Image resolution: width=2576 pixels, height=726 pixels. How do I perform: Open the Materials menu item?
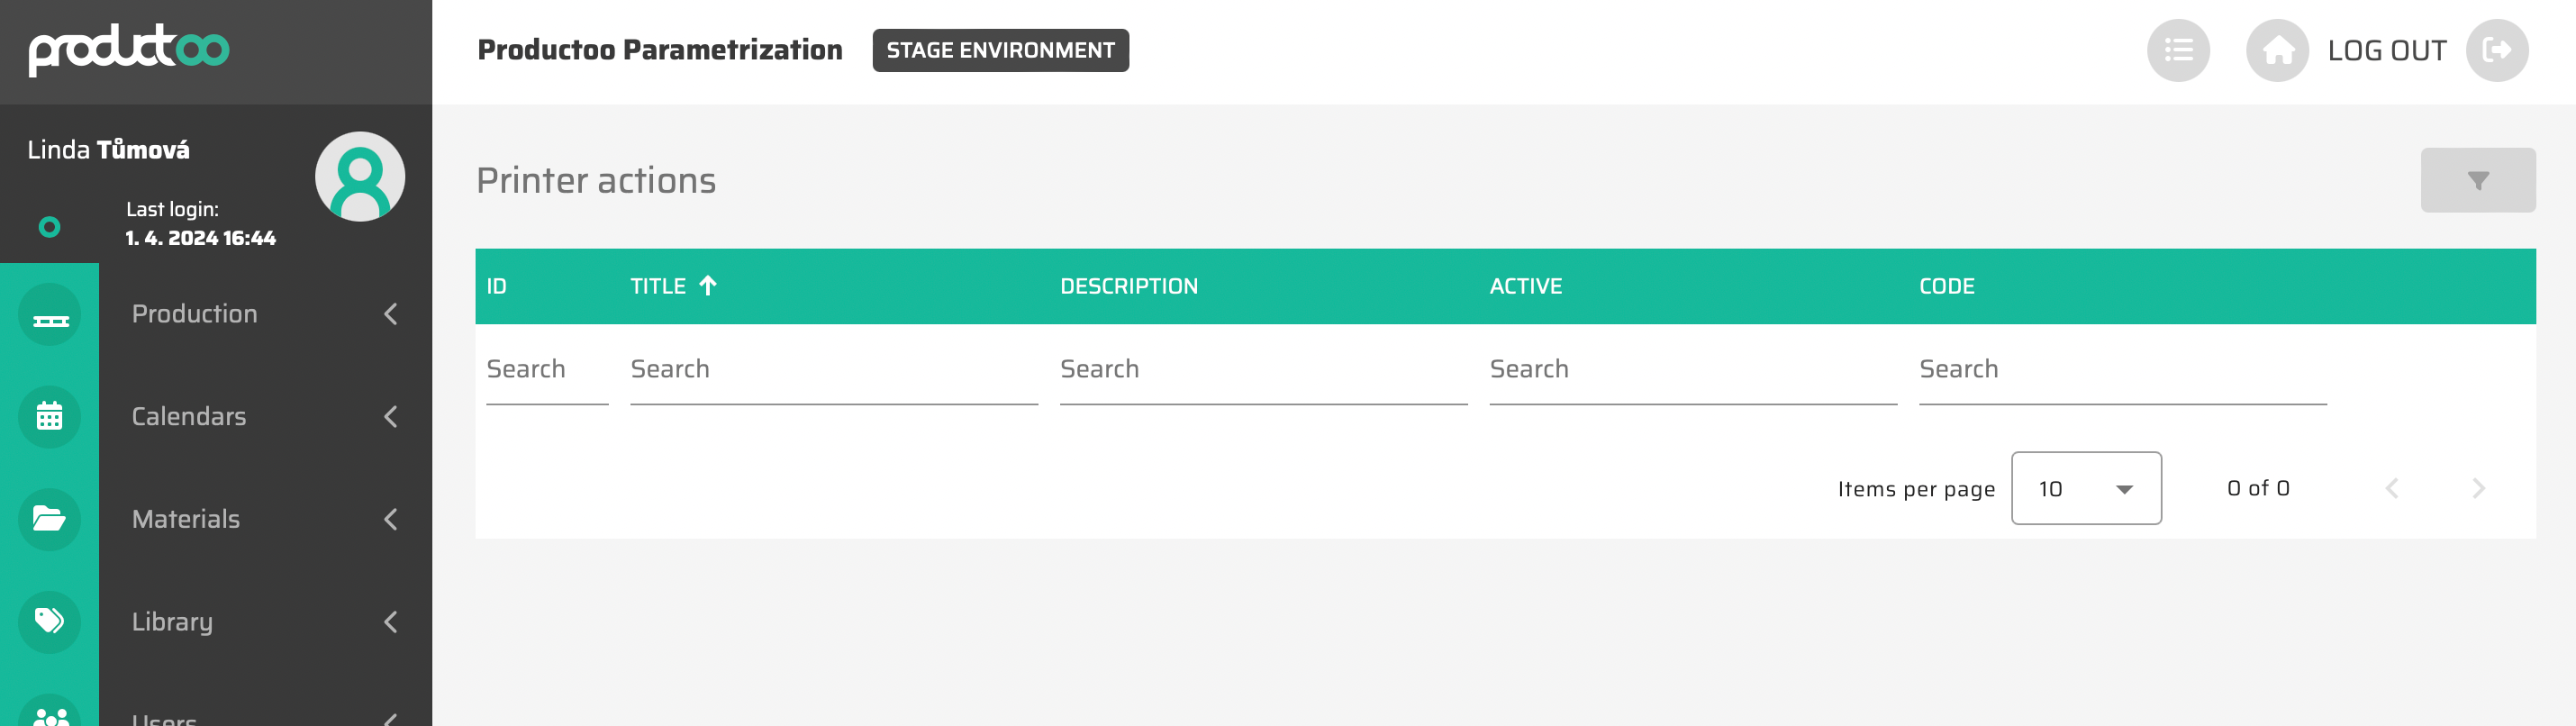click(x=186, y=519)
